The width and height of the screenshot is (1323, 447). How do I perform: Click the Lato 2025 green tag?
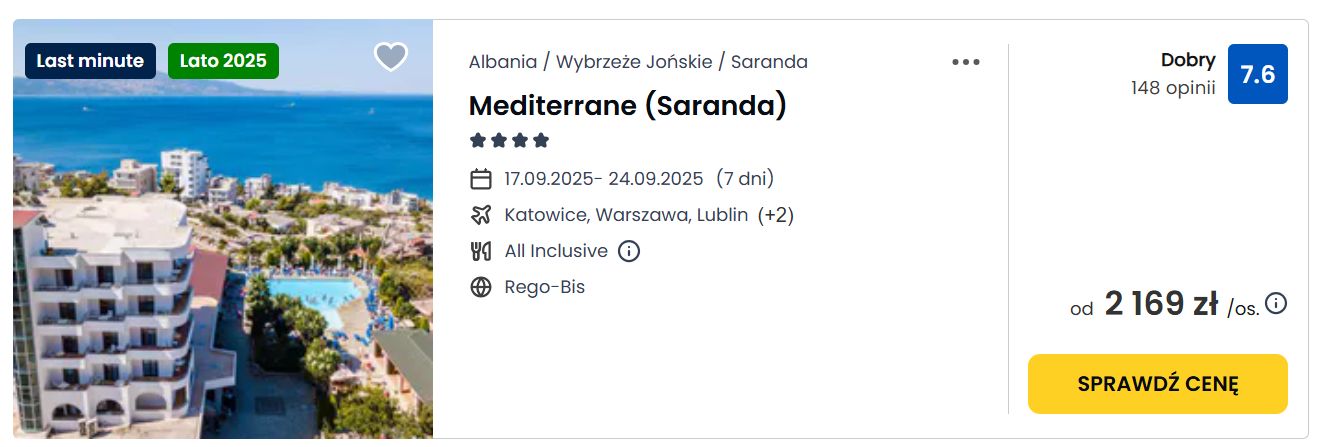(x=223, y=61)
